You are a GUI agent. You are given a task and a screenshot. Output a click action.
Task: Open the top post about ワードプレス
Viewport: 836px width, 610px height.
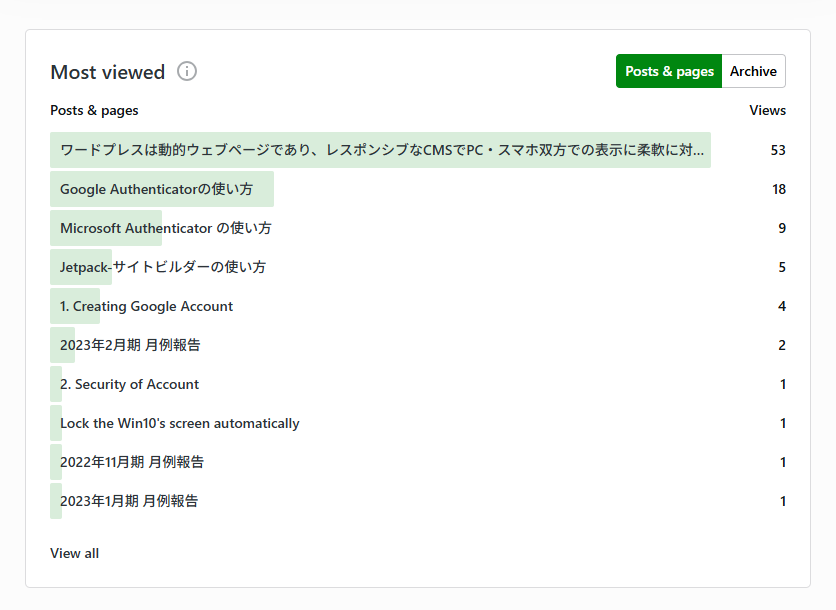pyautogui.click(x=381, y=150)
